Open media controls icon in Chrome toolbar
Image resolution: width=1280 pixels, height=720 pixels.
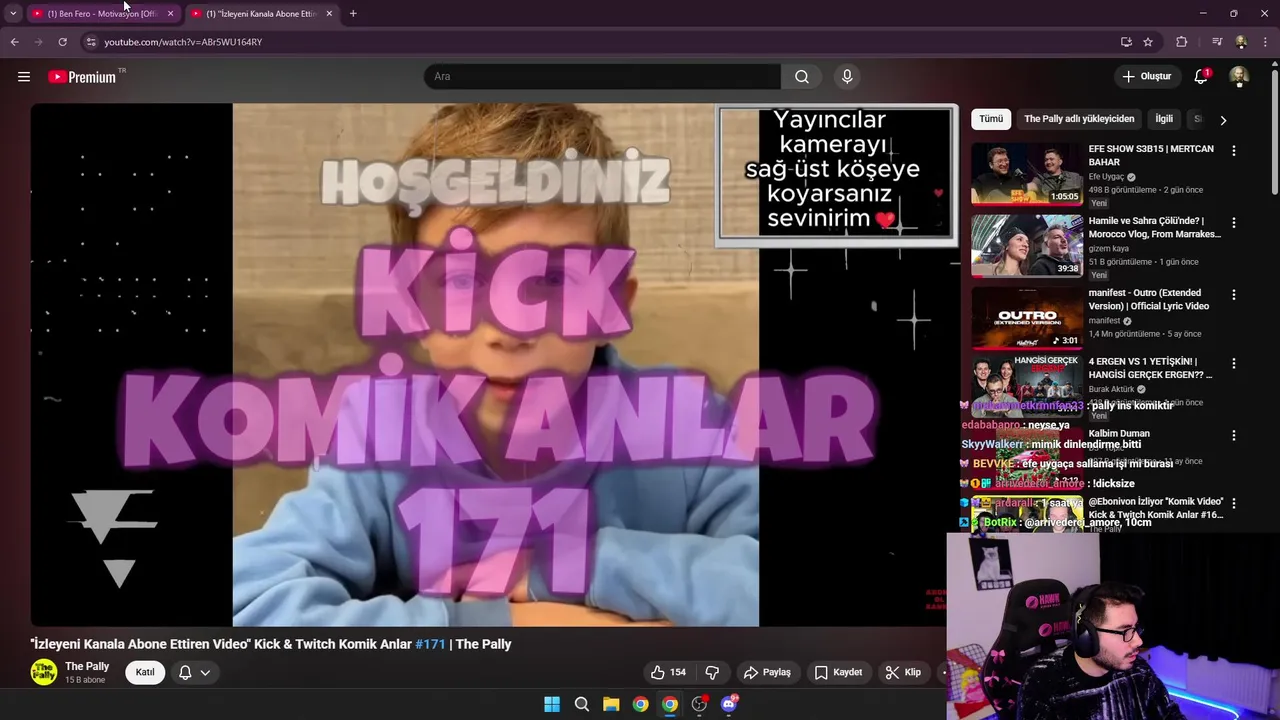[x=1217, y=42]
